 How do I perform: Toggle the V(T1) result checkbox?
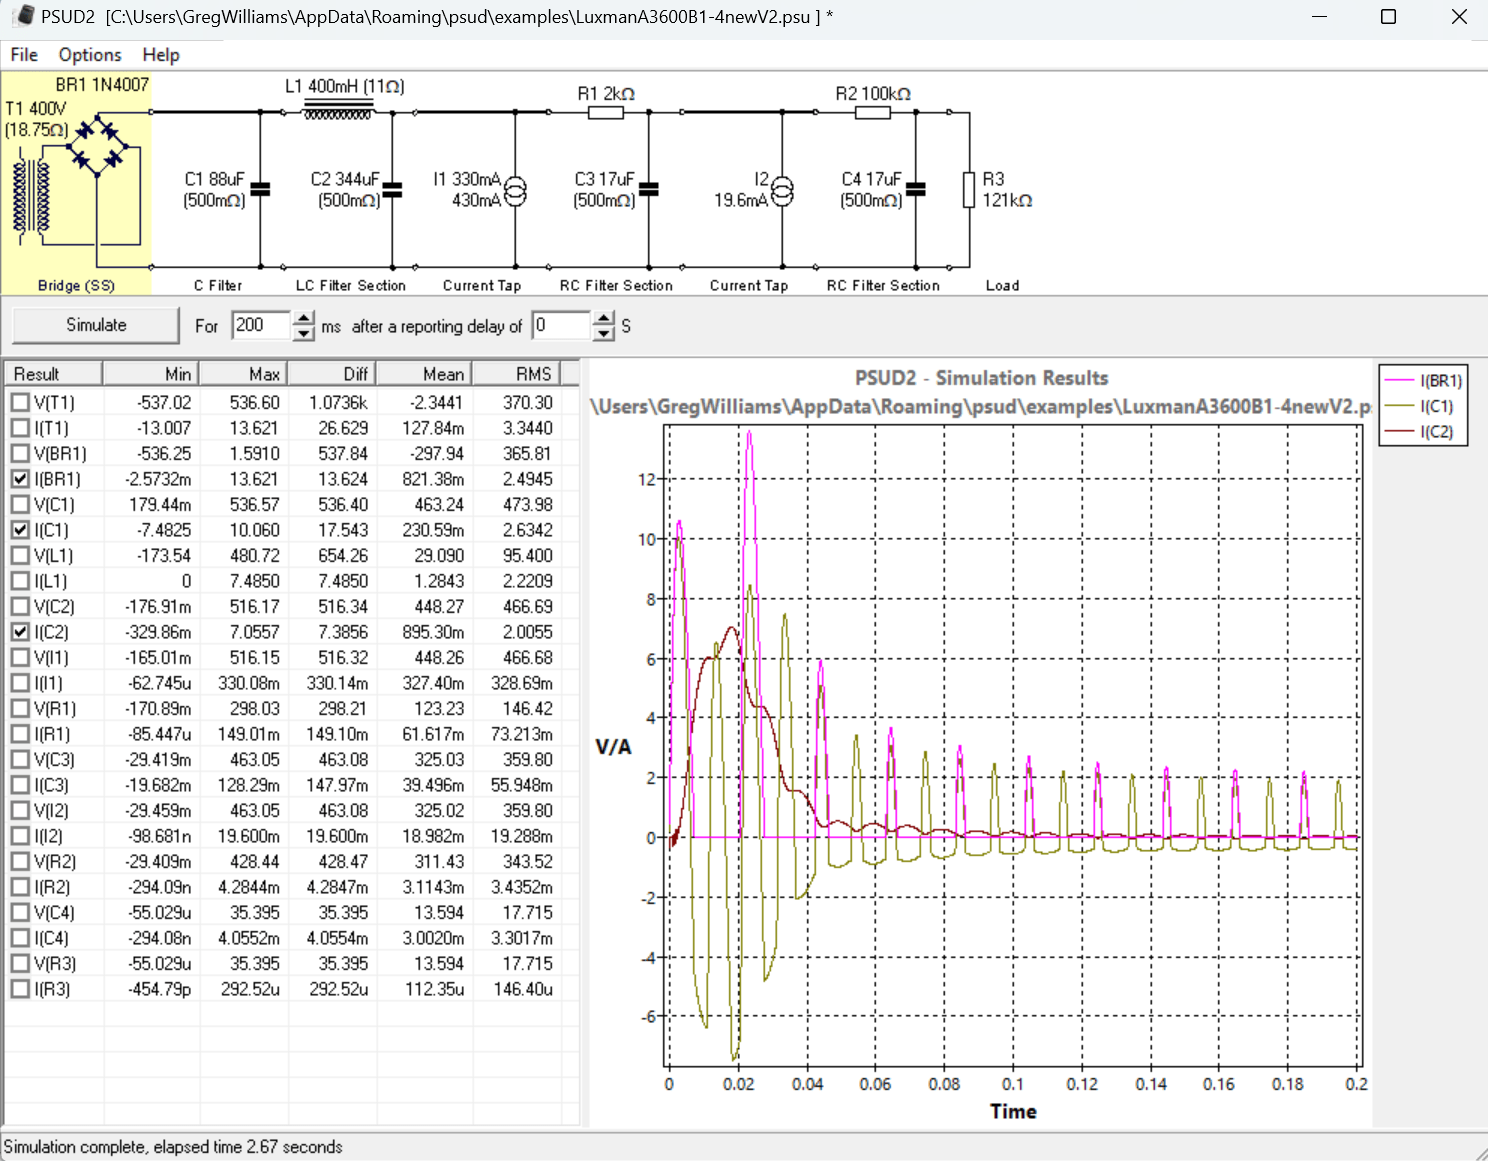coord(20,402)
